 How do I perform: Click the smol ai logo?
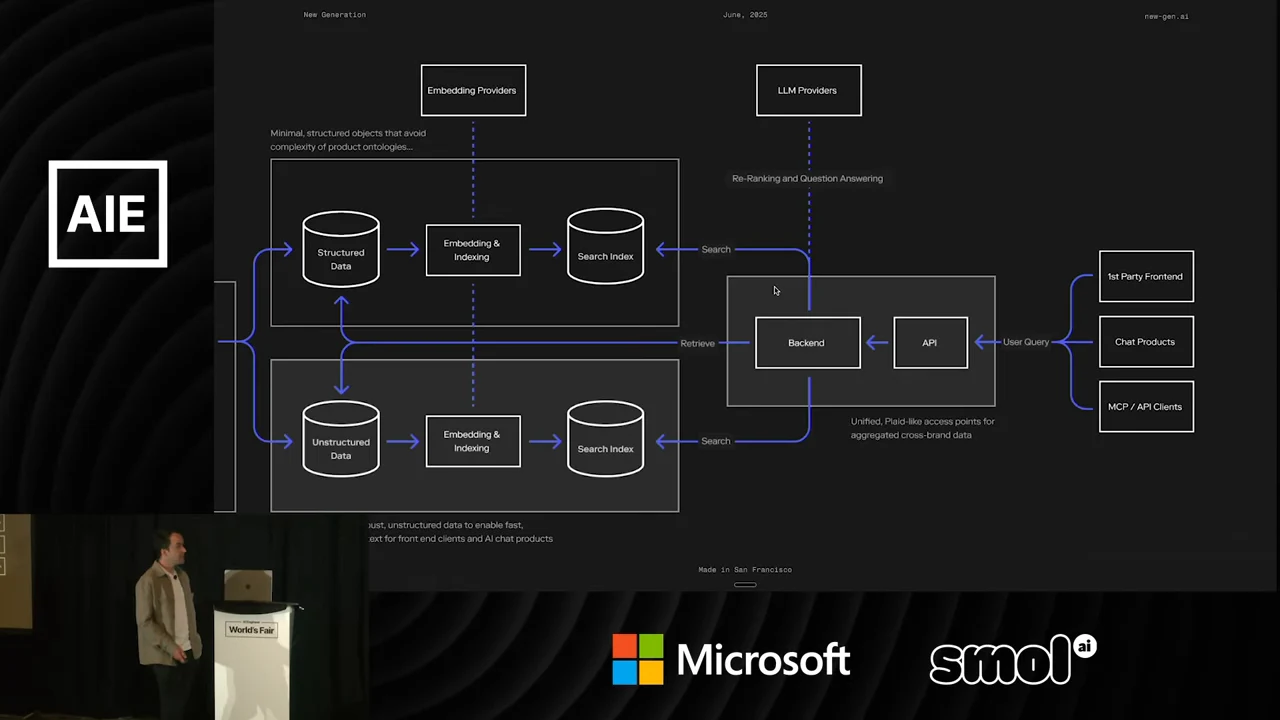tap(1013, 660)
